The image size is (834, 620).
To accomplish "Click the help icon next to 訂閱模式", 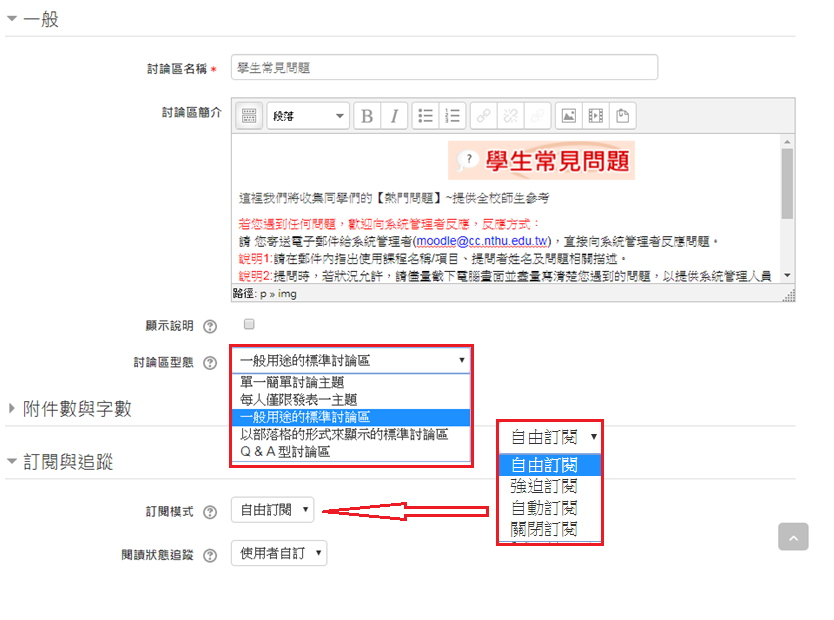I will pyautogui.click(x=209, y=510).
